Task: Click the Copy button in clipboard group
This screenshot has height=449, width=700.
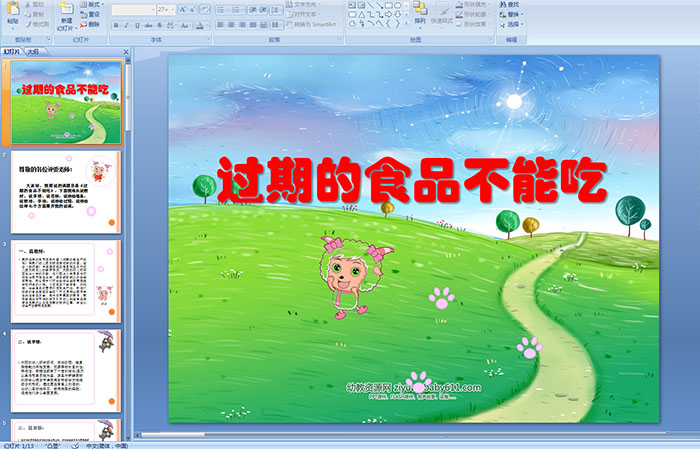Action: (34, 14)
